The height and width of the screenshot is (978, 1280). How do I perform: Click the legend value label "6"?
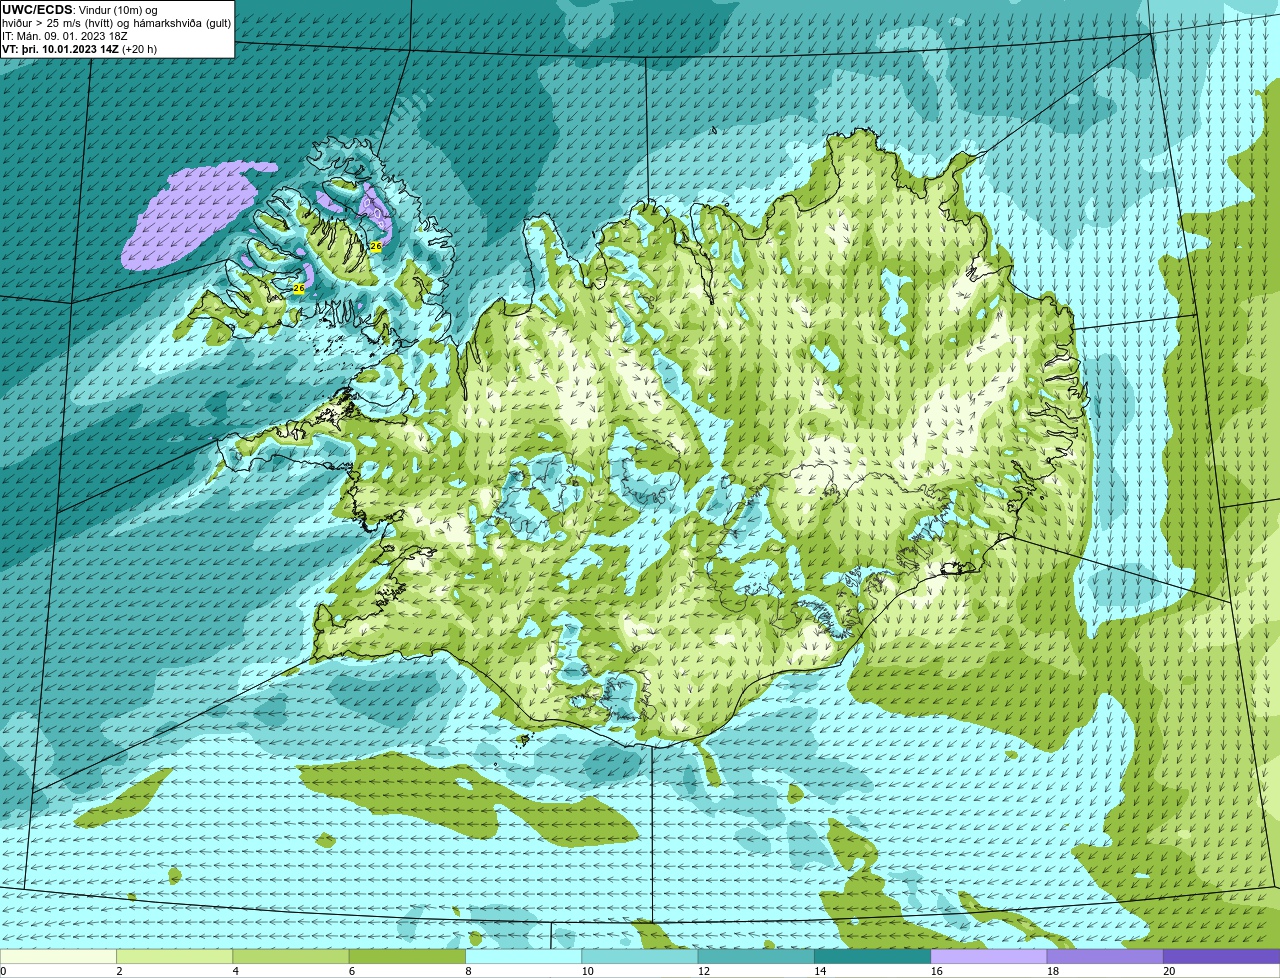(x=352, y=971)
